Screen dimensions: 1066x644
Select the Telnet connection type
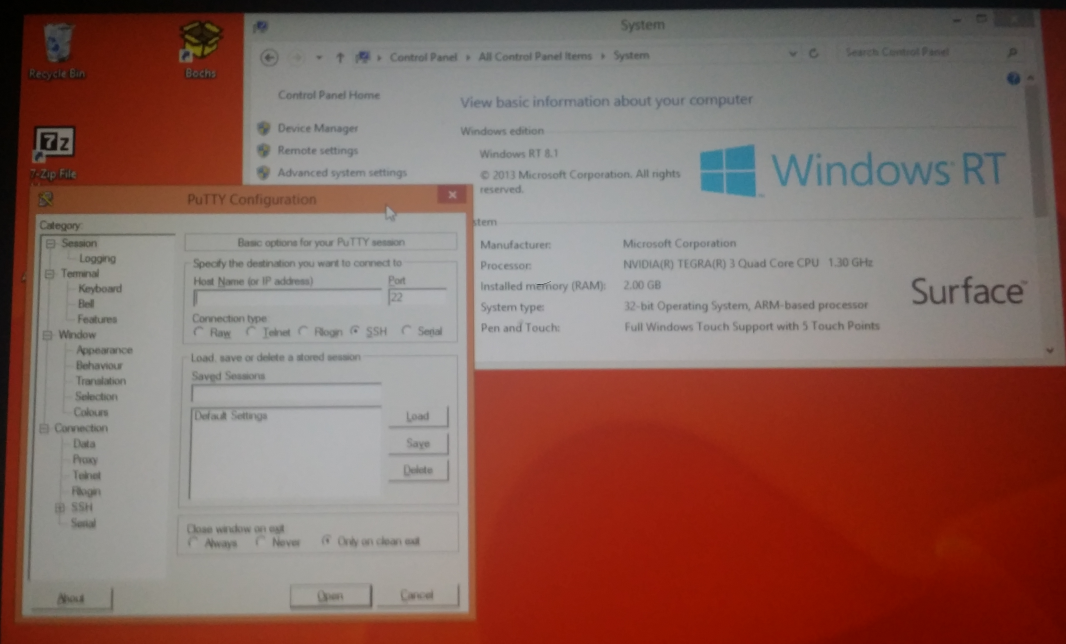tap(252, 332)
